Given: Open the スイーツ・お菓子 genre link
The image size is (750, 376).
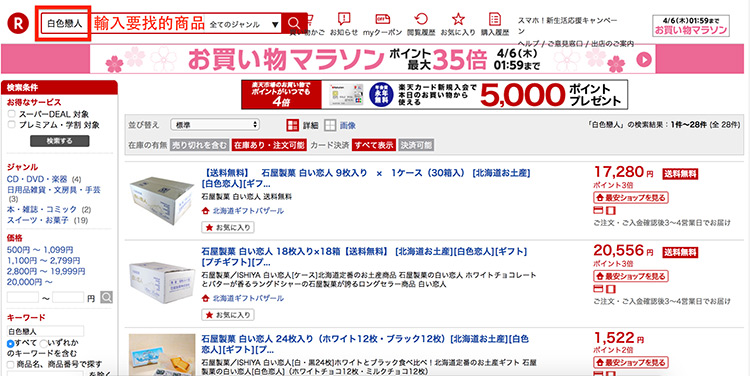Looking at the screenshot, I should click(38, 220).
